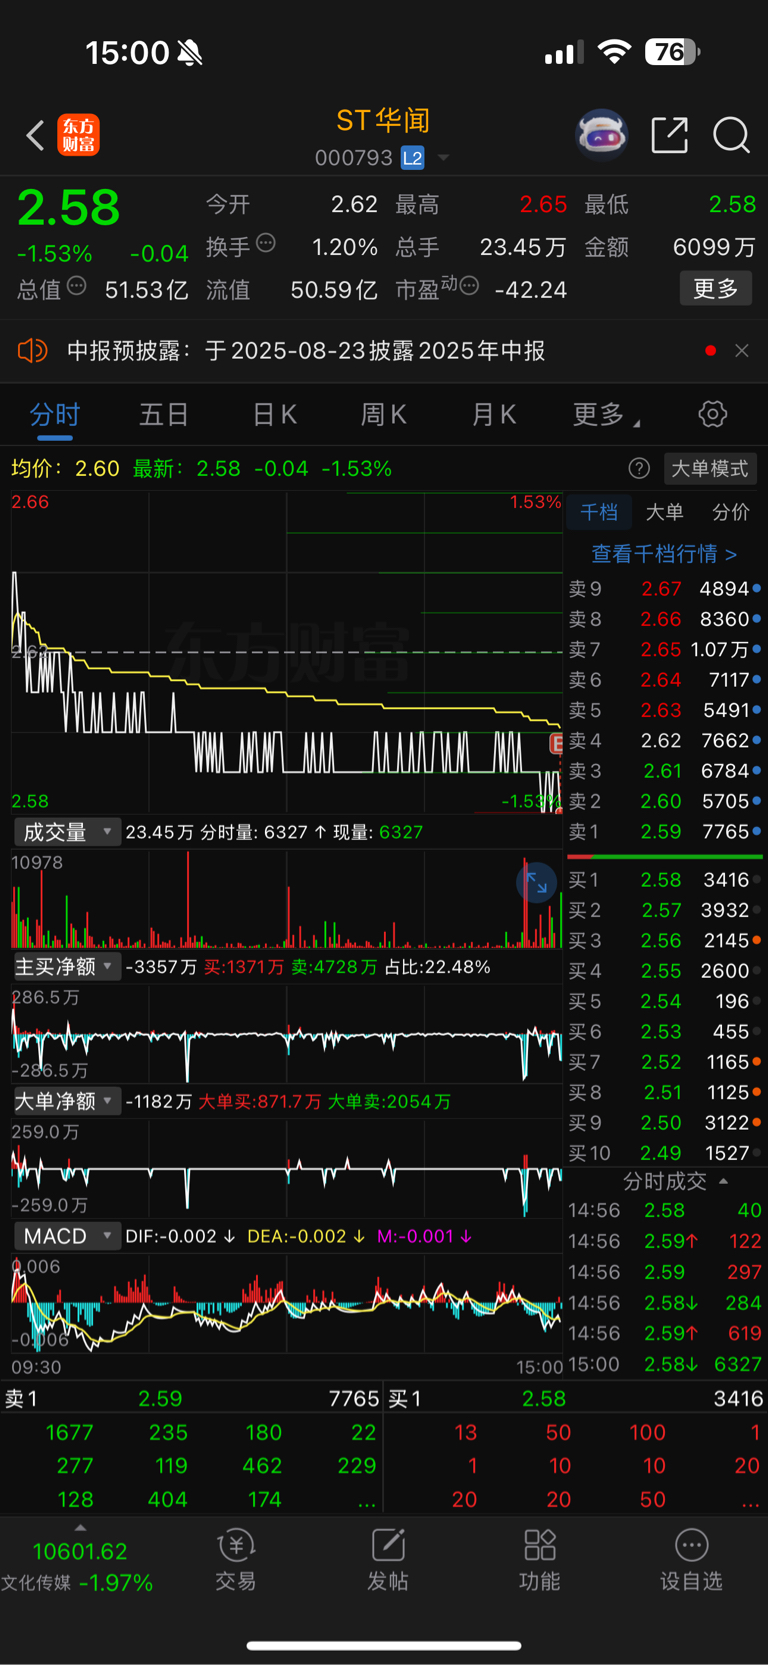Click the 更多 button in the quote header
The width and height of the screenshot is (768, 1665).
tap(715, 289)
